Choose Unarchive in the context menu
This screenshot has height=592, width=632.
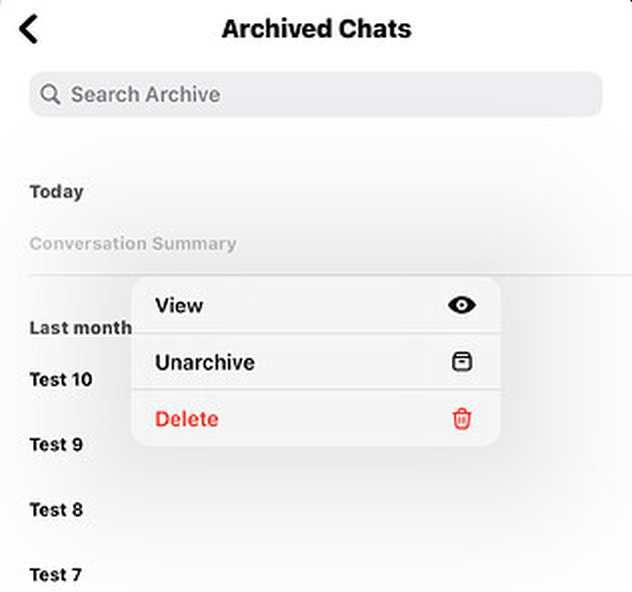coord(316,361)
